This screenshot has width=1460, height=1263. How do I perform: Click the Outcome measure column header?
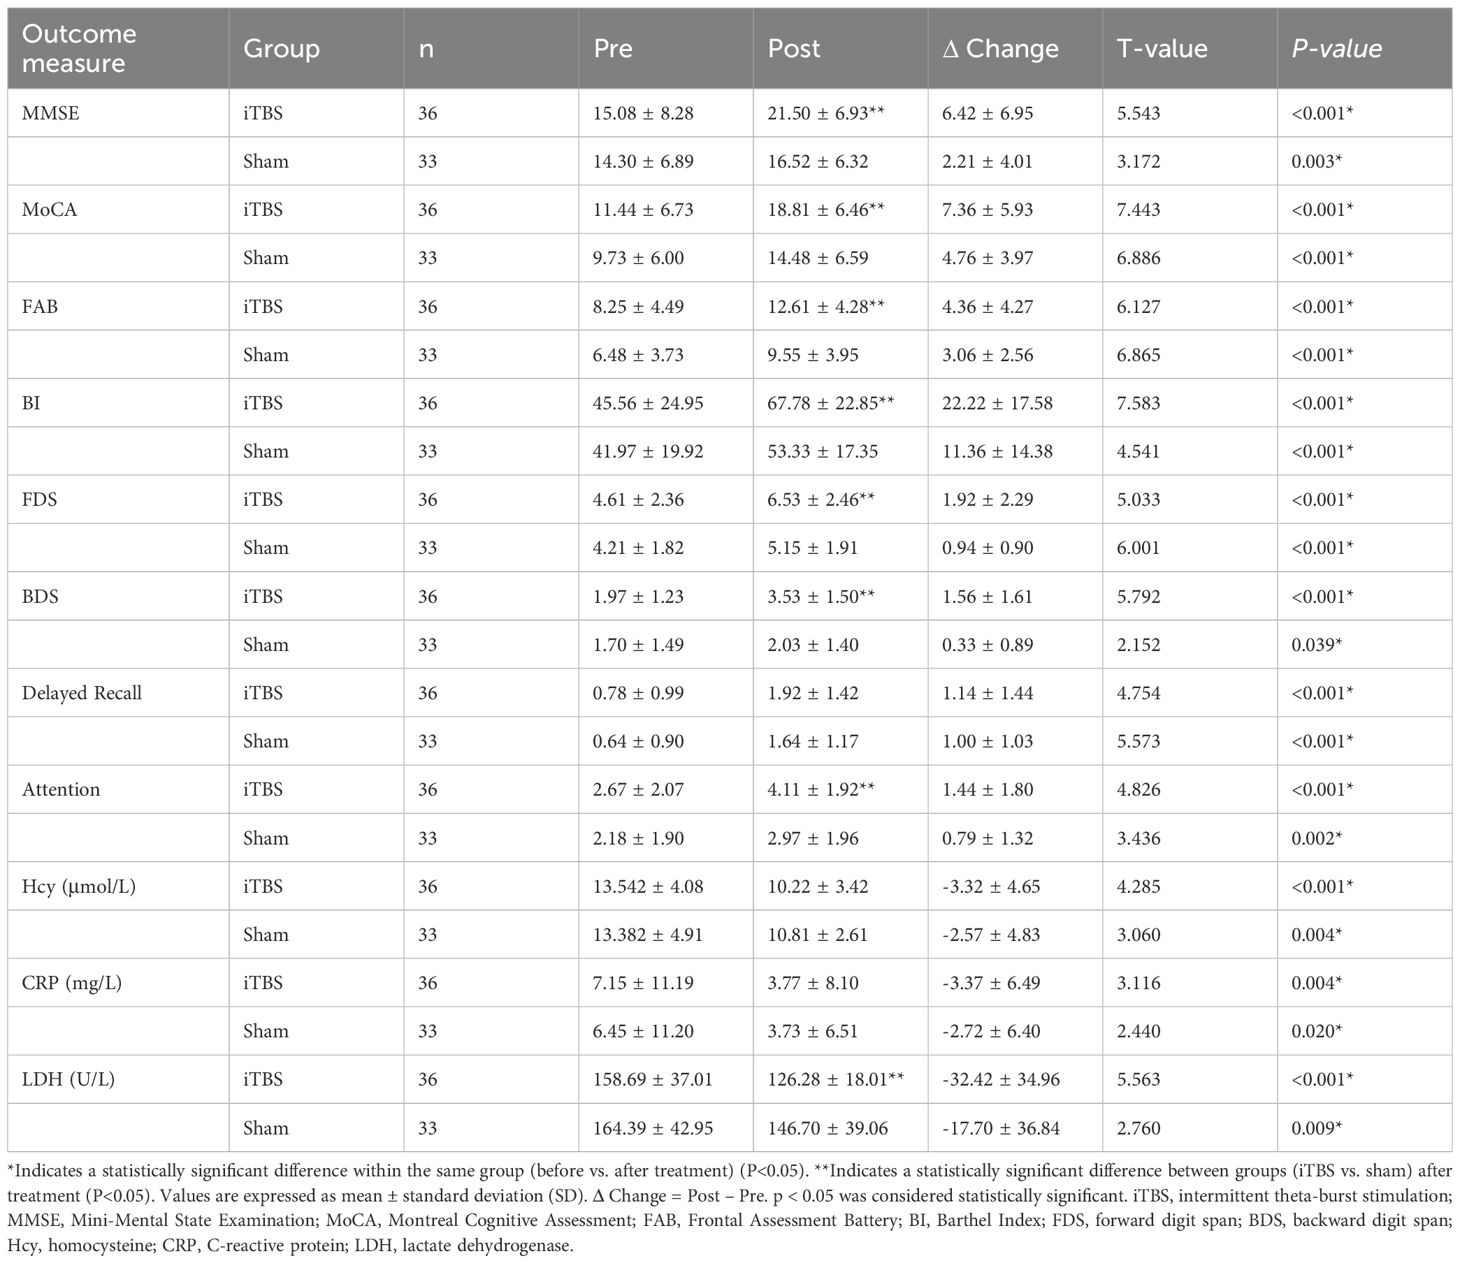pos(79,48)
